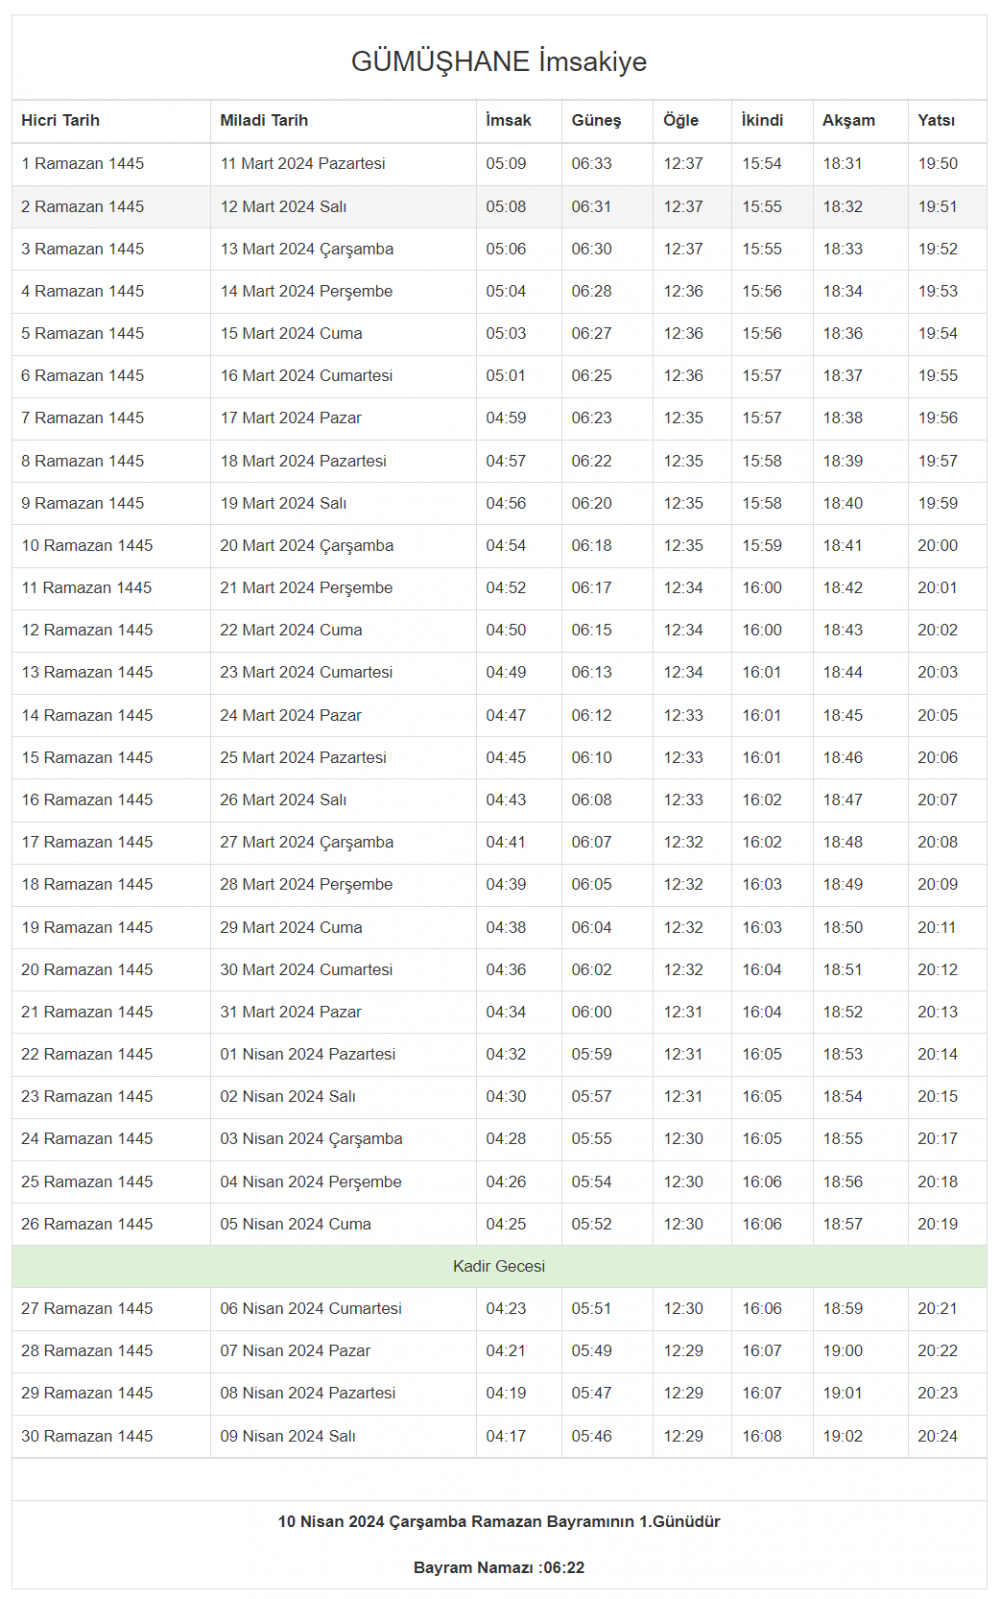This screenshot has height=1599, width=1000.
Task: Select the 30 Ramazan 1445 cell
Action: (87, 1436)
